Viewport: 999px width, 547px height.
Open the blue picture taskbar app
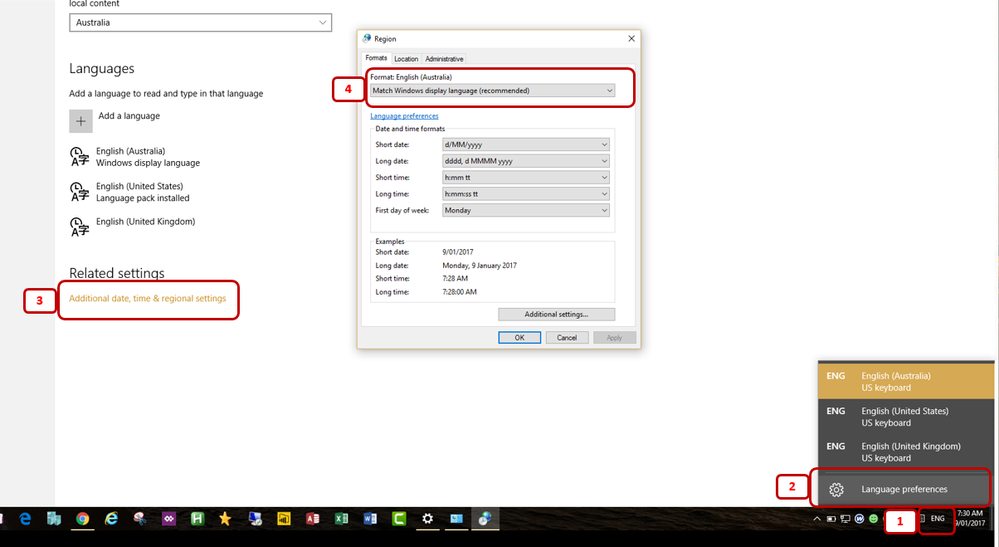pos(456,519)
